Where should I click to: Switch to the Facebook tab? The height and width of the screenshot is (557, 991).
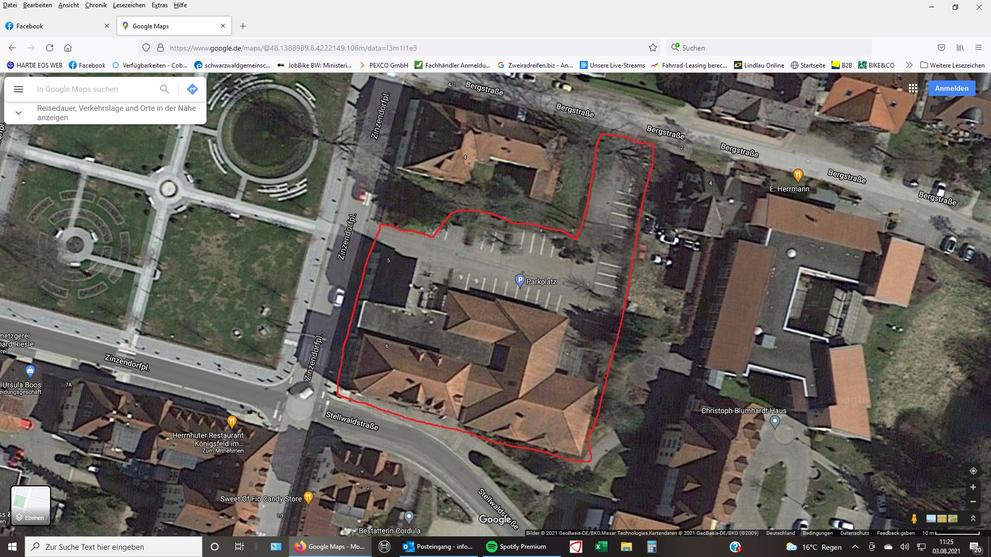click(55, 26)
